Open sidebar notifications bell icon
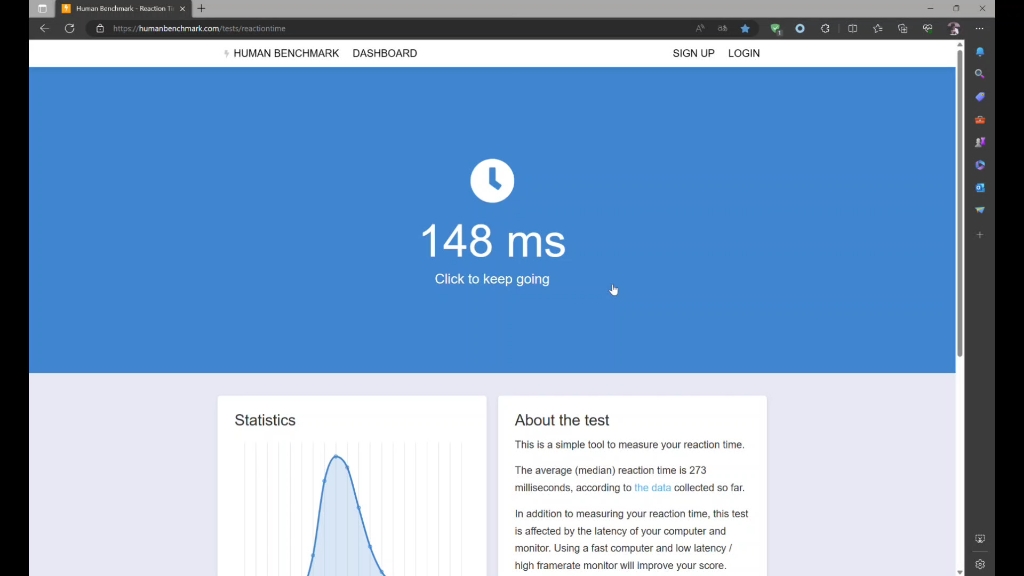The image size is (1024, 576). click(x=980, y=52)
